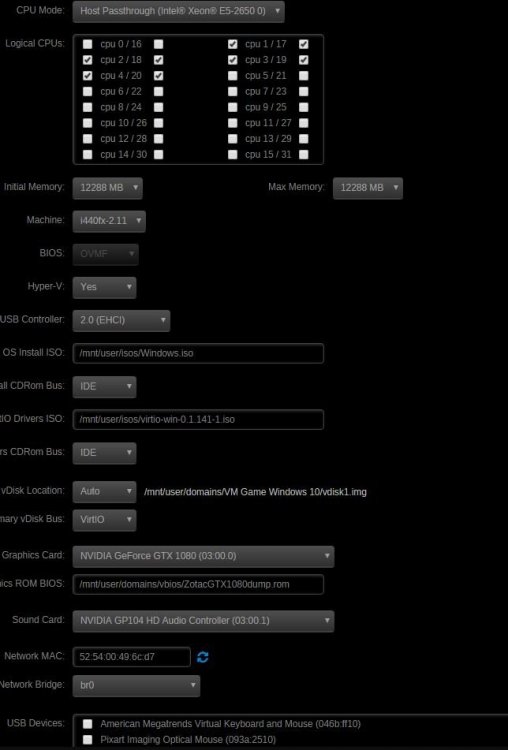Open the Initial Memory dropdown
Screen dimensions: 508x750
tap(108, 188)
